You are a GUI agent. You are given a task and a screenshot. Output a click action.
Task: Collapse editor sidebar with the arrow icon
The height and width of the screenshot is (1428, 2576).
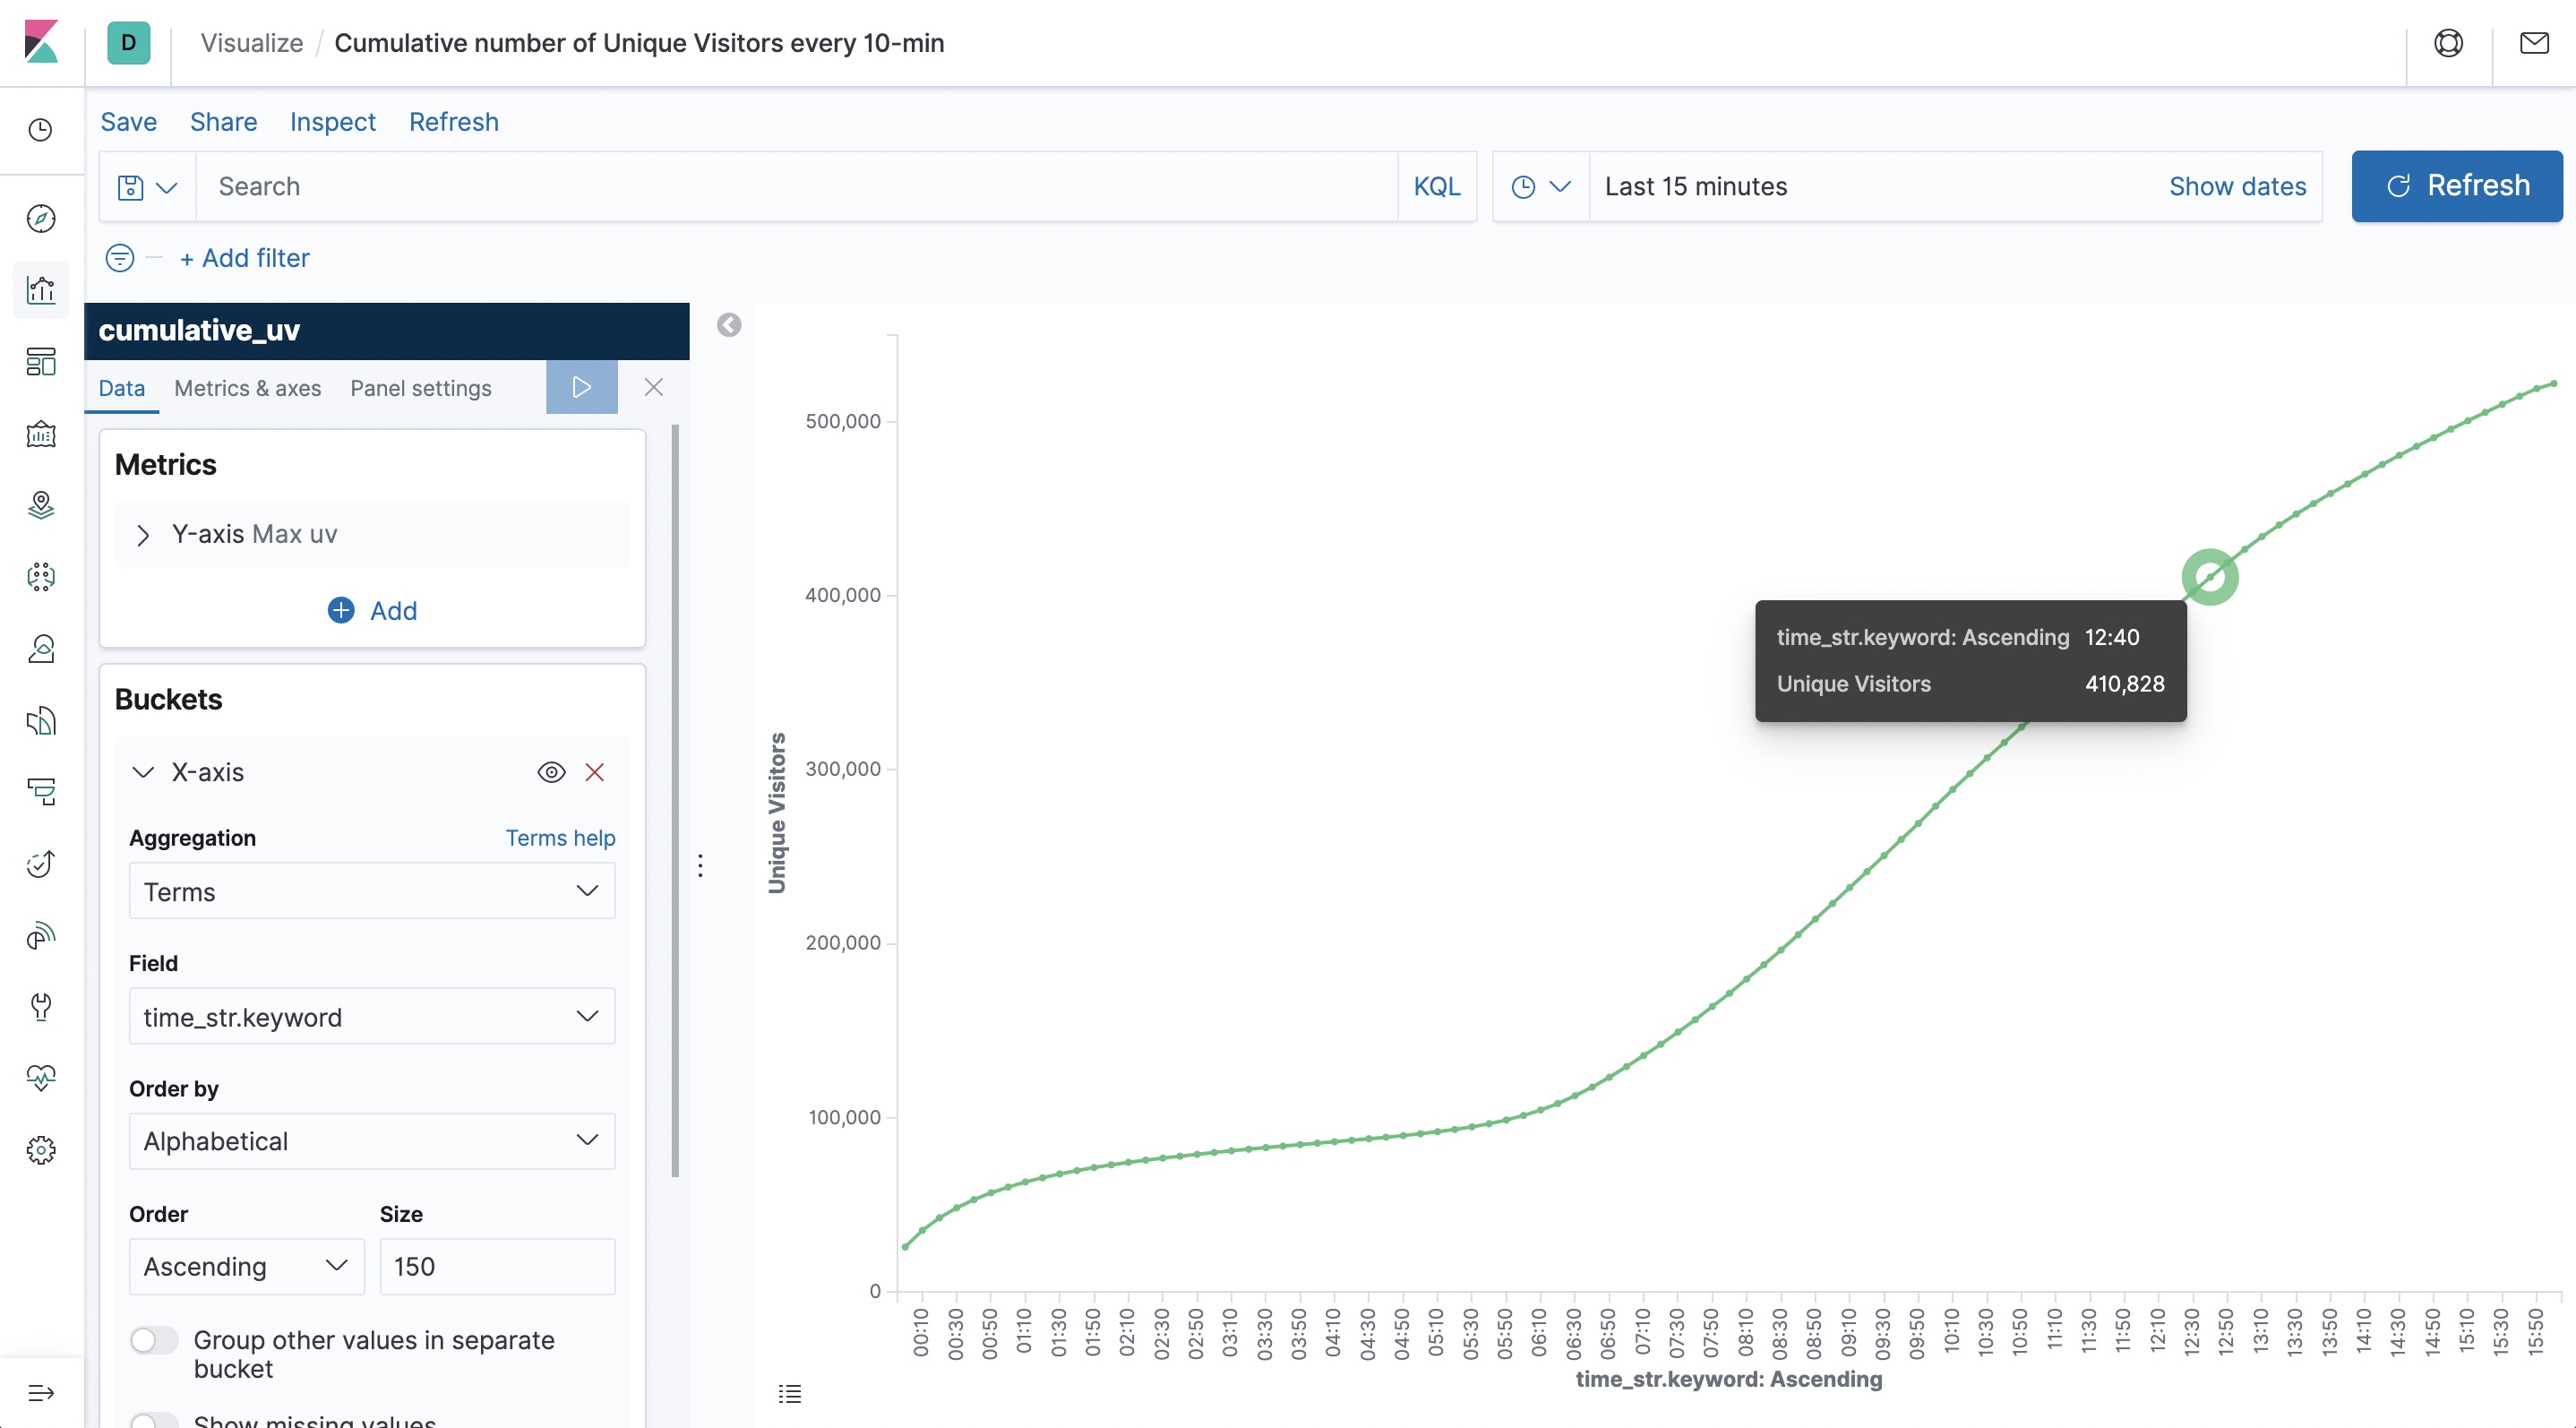coord(729,325)
